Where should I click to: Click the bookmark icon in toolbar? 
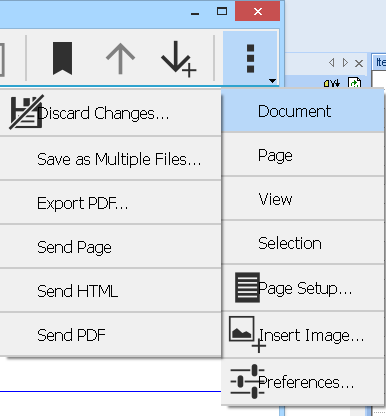[x=62, y=58]
